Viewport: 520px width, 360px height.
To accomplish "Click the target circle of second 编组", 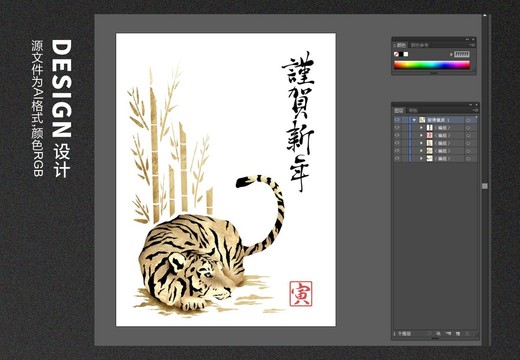I will point(468,135).
